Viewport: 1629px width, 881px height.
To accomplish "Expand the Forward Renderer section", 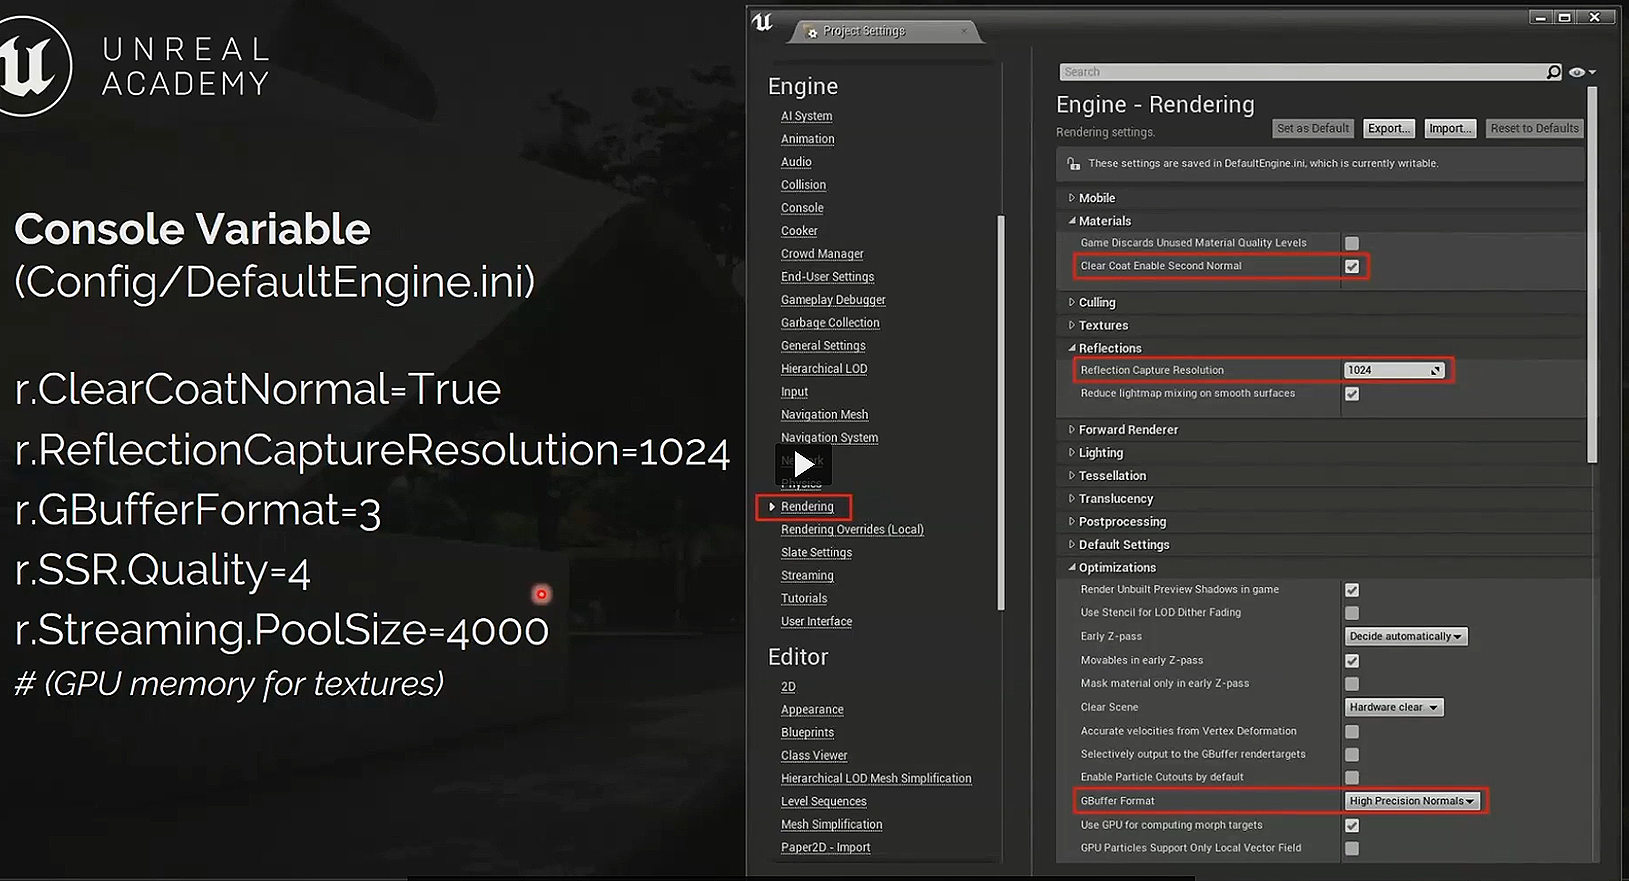I will click(x=1071, y=429).
